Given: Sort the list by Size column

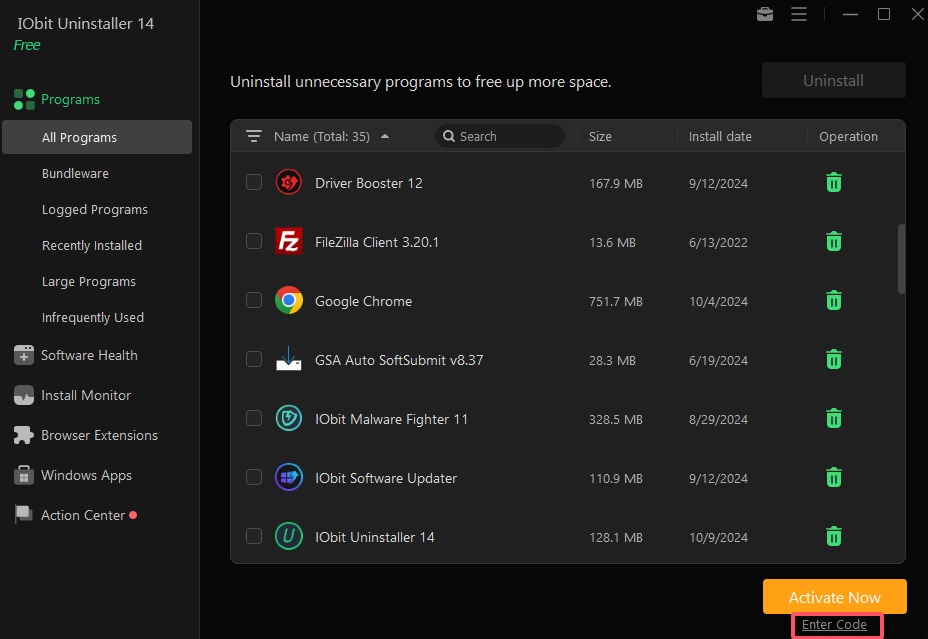Looking at the screenshot, I should click(x=600, y=137).
